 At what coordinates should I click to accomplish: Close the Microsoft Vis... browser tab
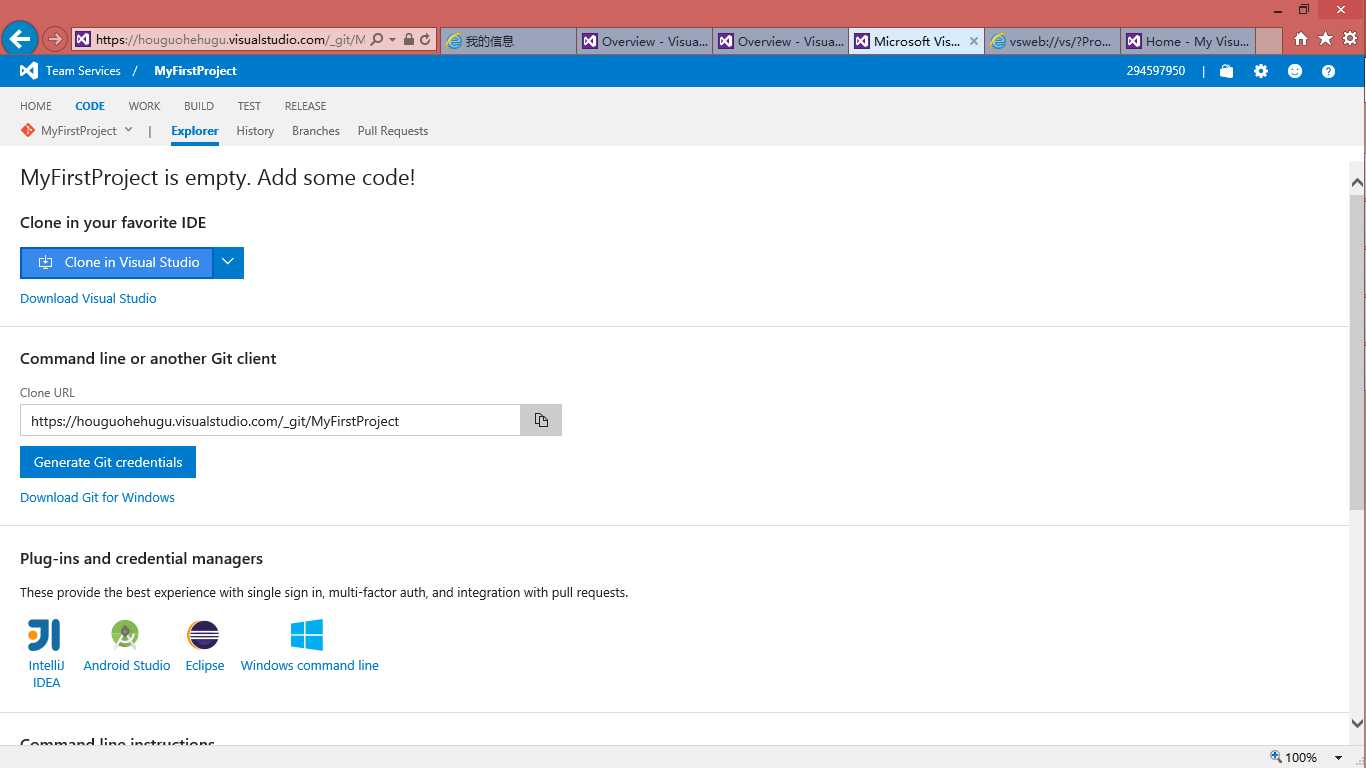coord(974,41)
